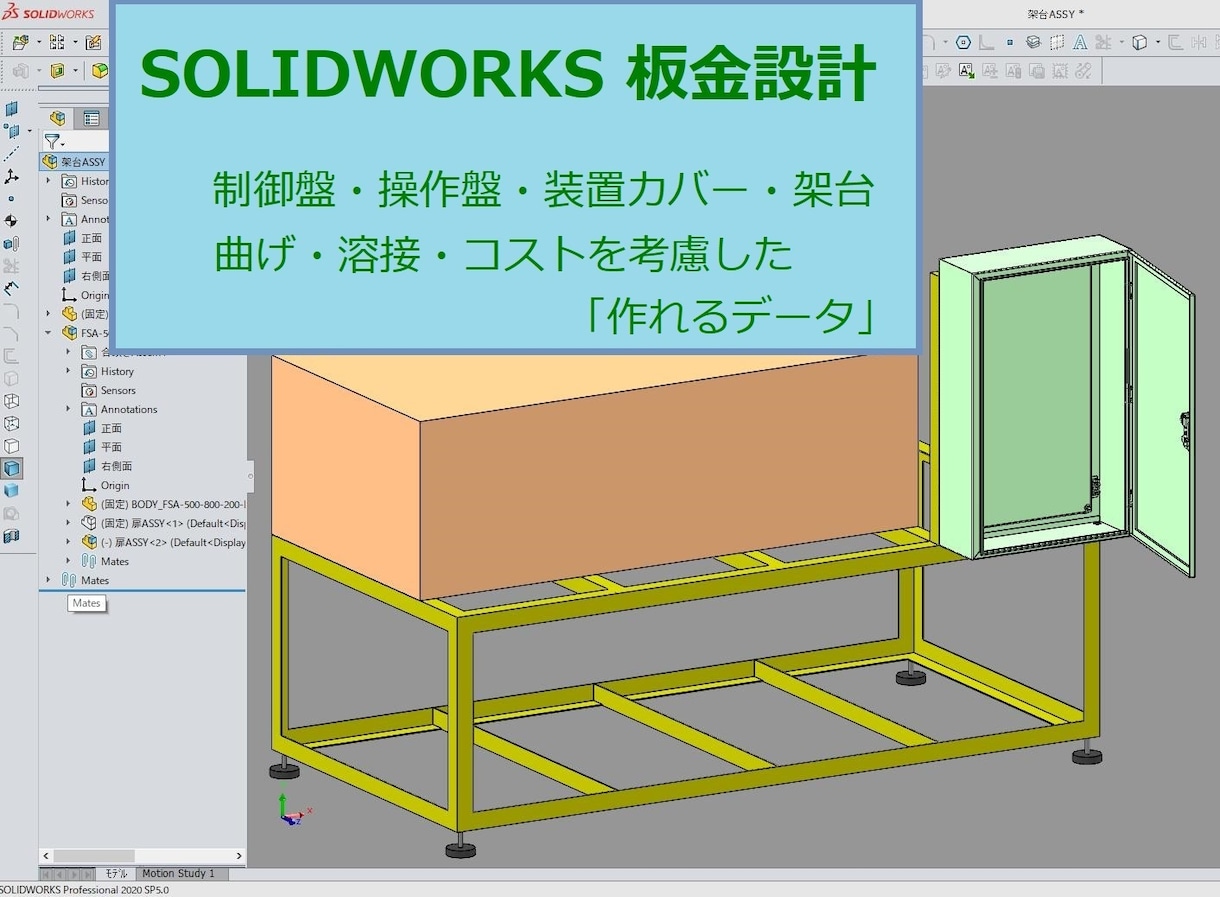The height and width of the screenshot is (897, 1220).
Task: Select the (固定) 扉ASSY<1> component
Action: coord(163,523)
